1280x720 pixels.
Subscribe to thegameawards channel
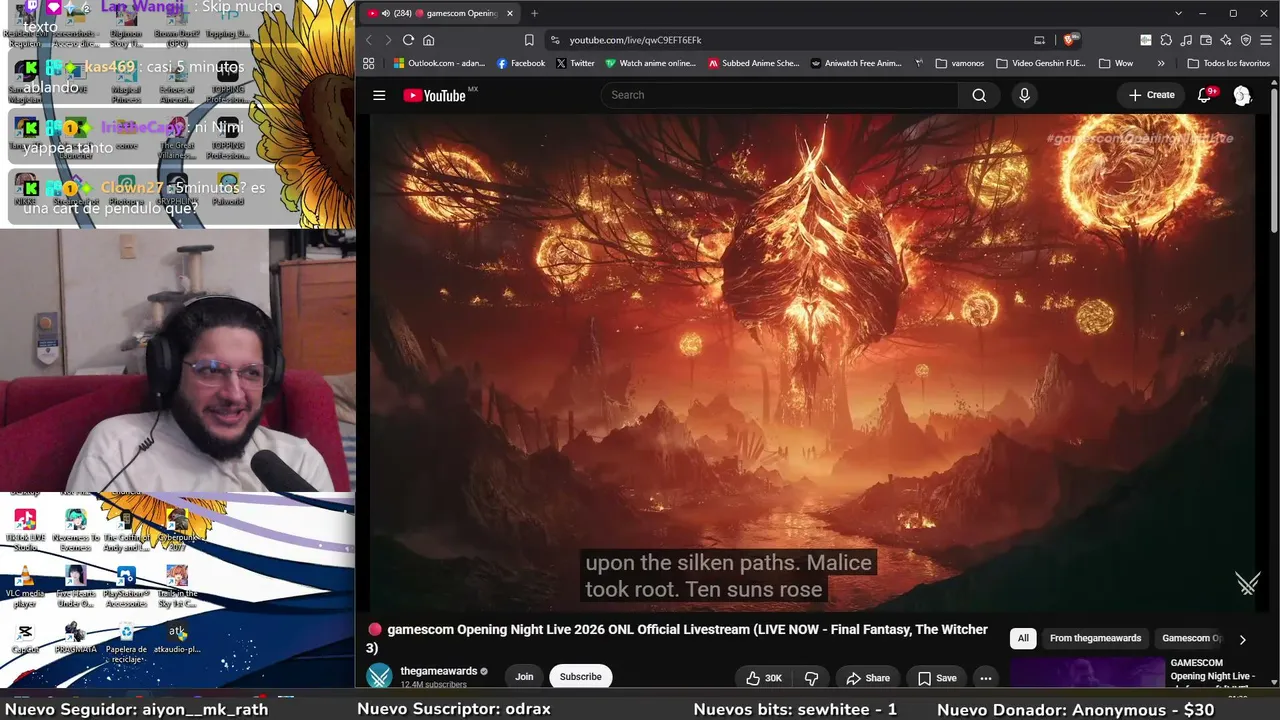pyautogui.click(x=581, y=677)
